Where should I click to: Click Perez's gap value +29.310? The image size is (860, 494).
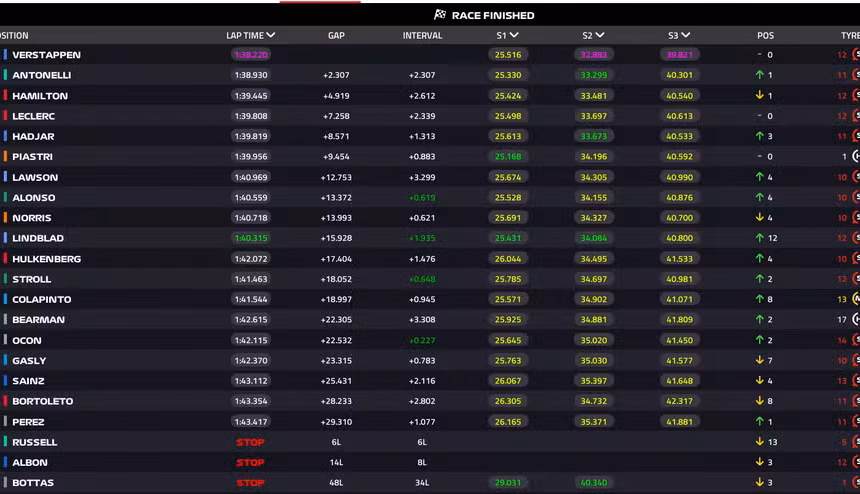[x=336, y=422]
